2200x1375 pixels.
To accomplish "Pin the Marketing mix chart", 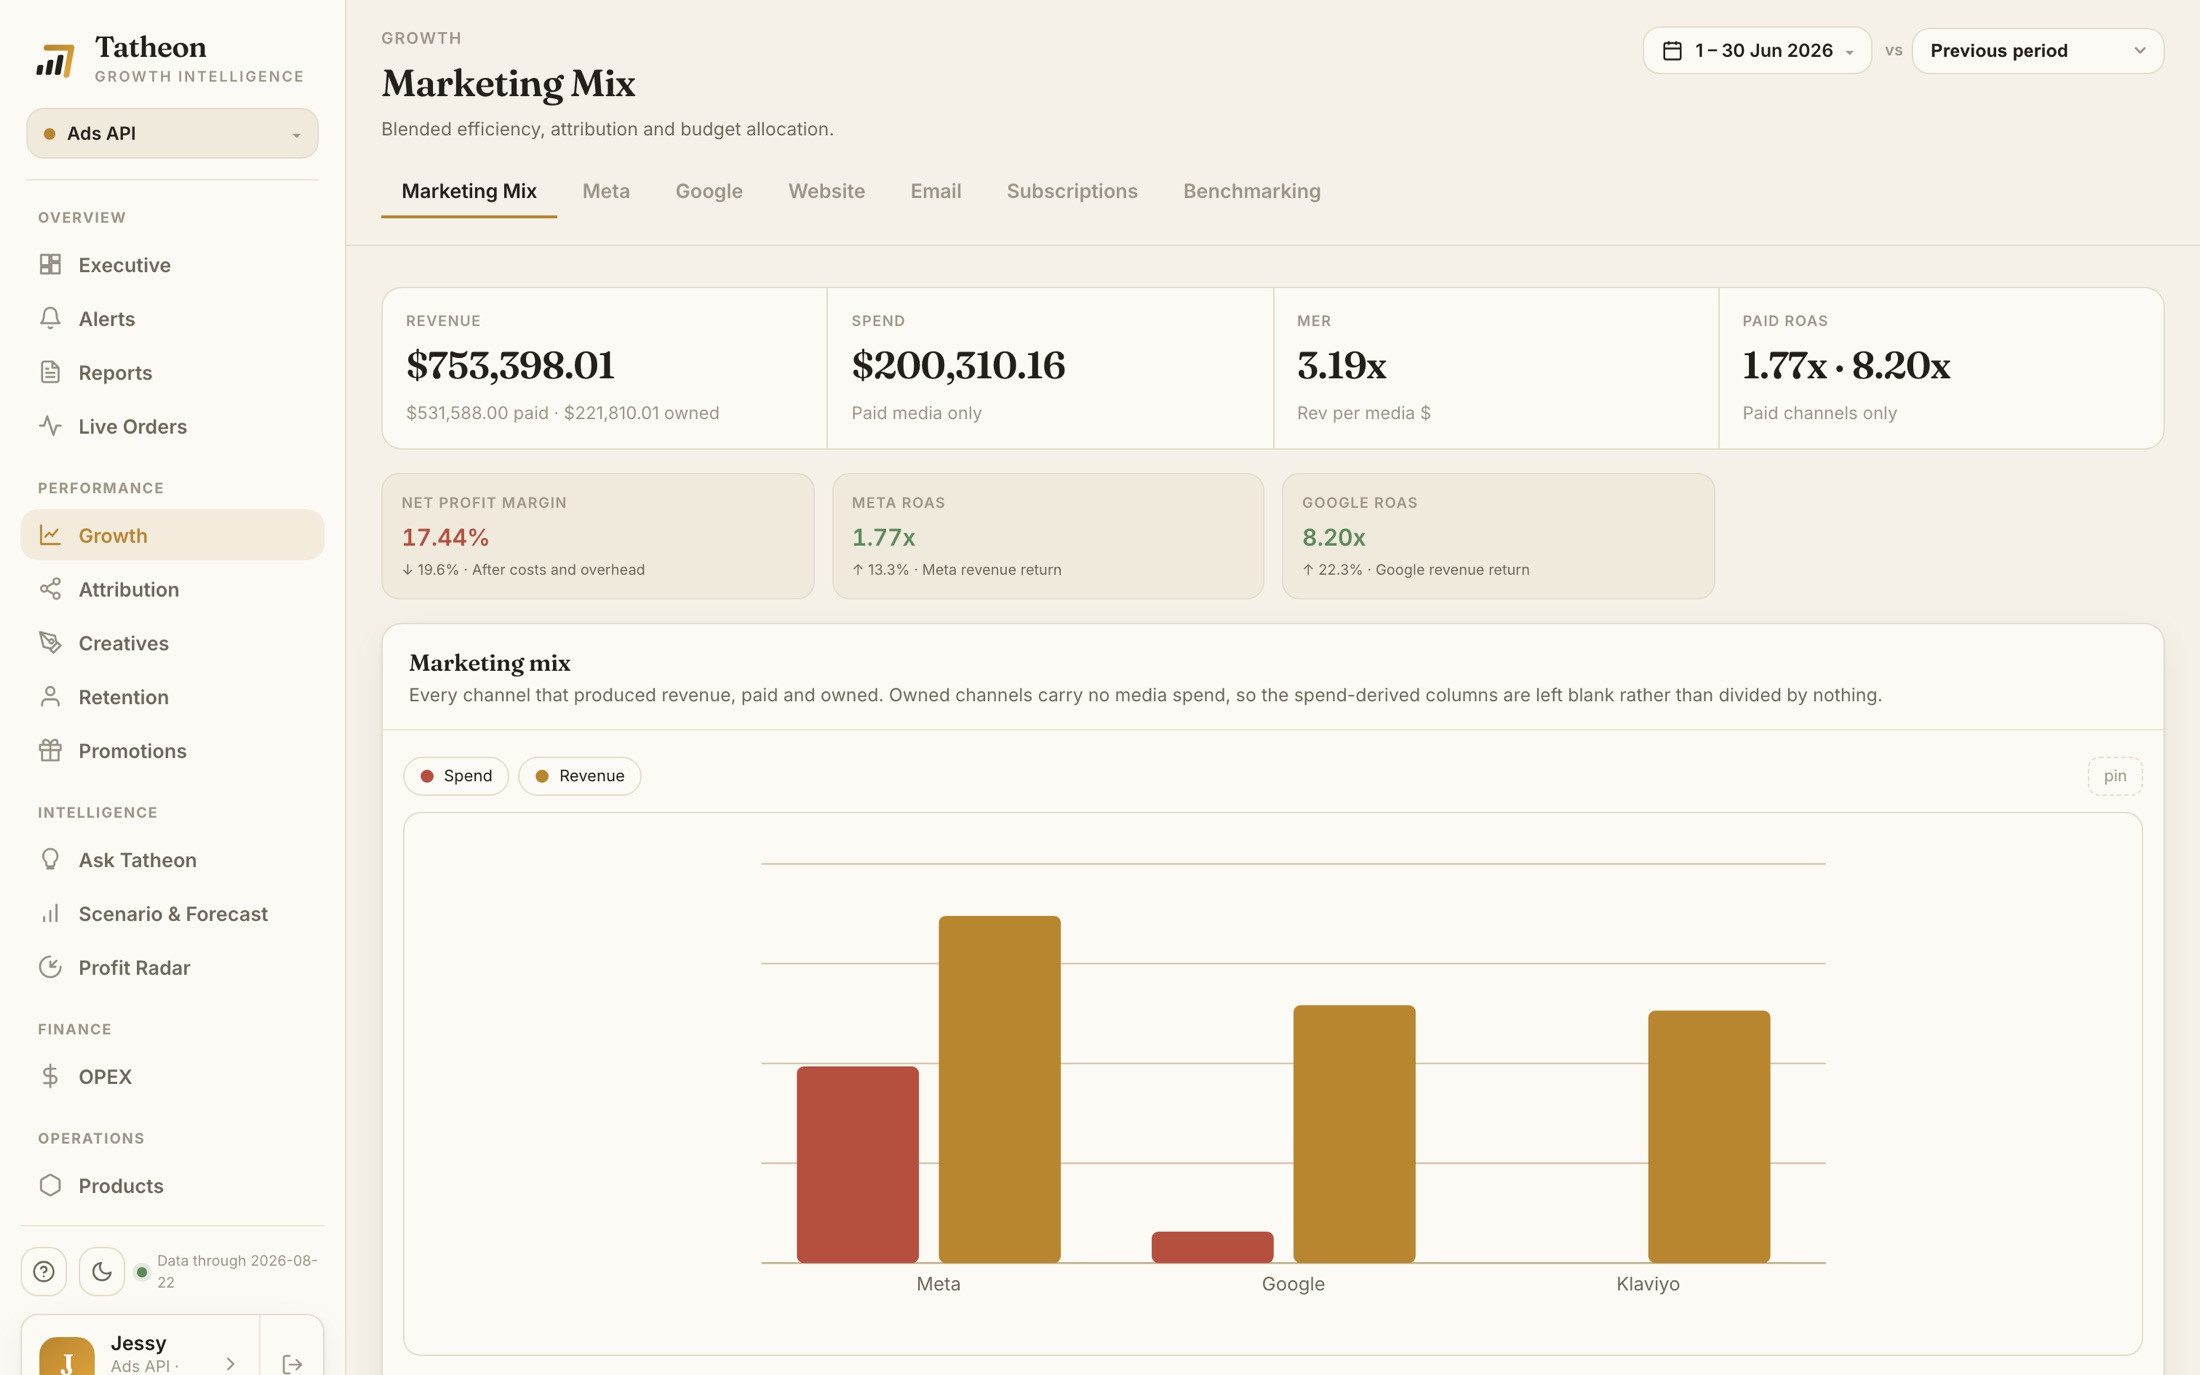I will click(x=2114, y=776).
